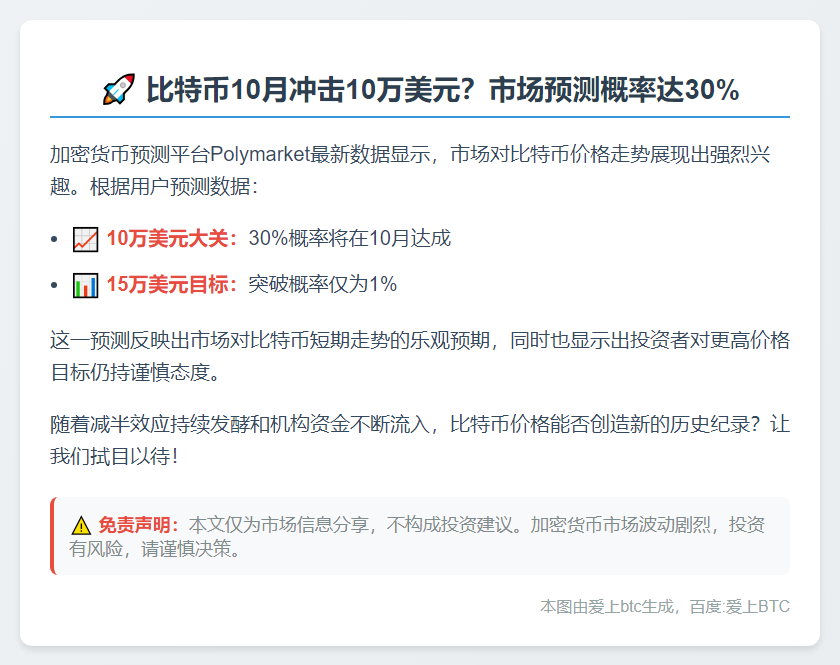Click the bullet dot before 10万美元大关
Screen dimensions: 840x665
pos(54,240)
